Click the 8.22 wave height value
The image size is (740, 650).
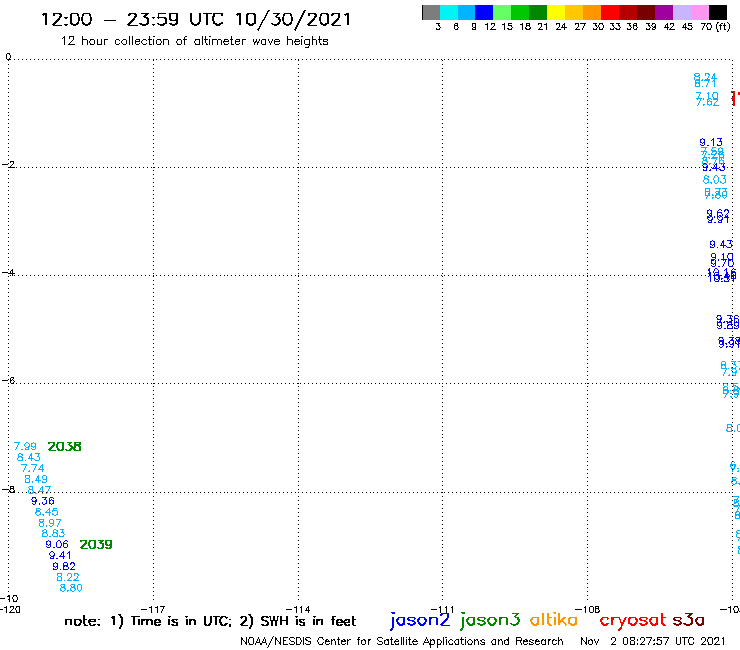[67, 577]
